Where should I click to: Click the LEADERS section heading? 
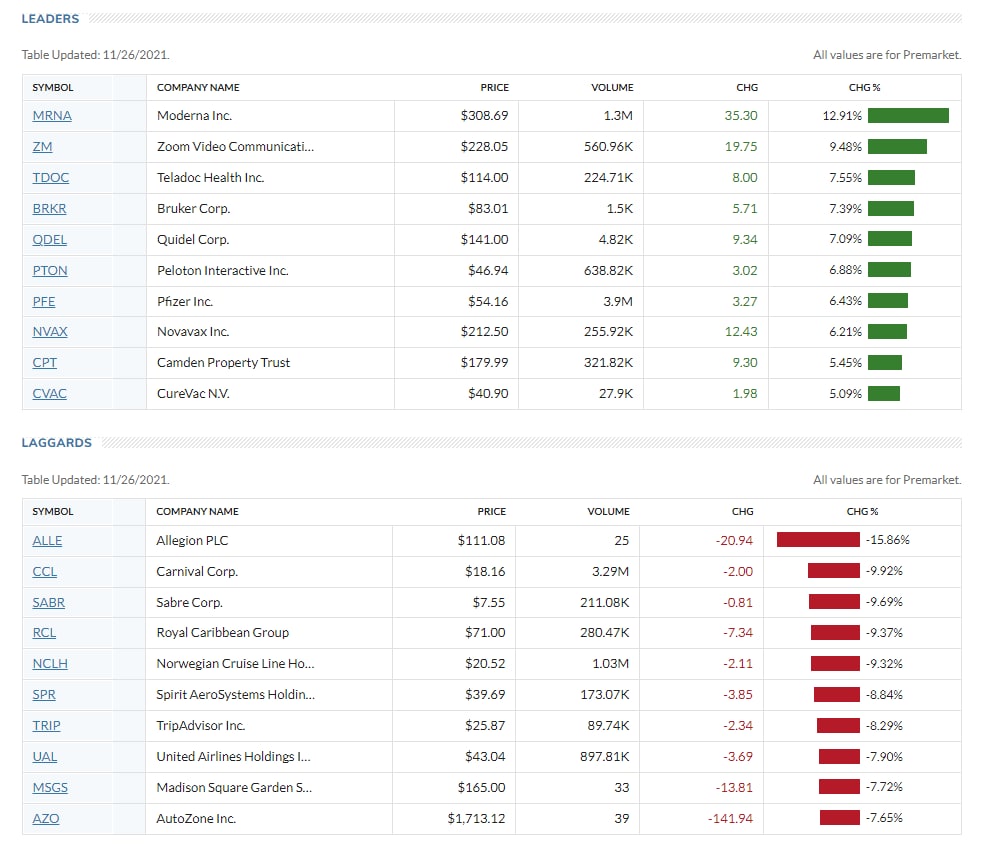tap(50, 19)
